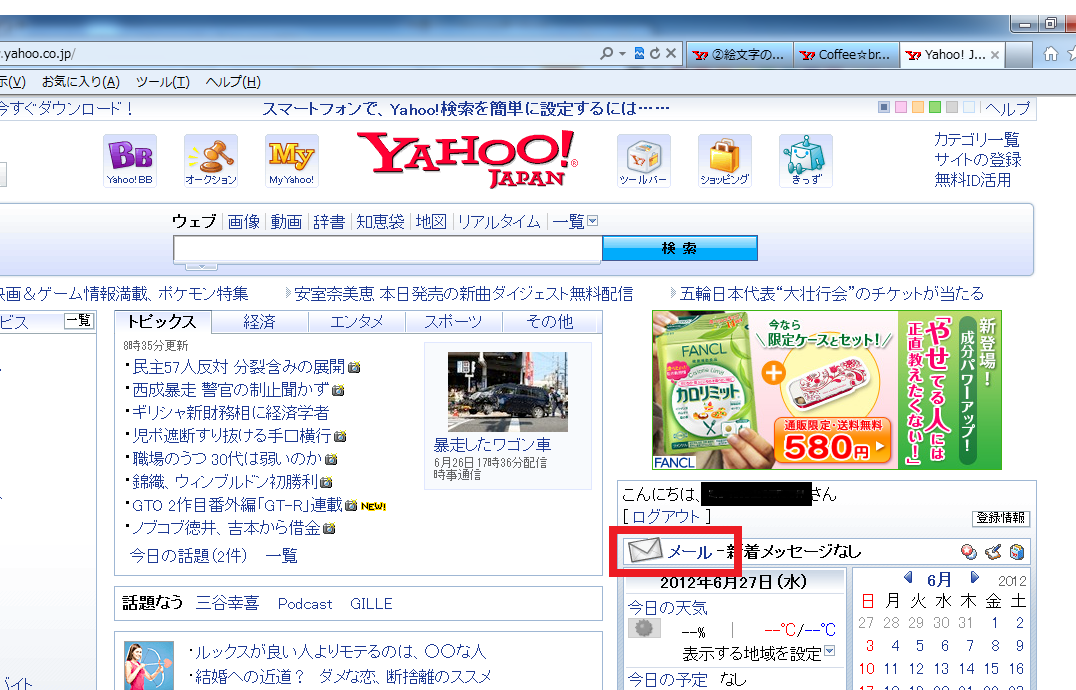This screenshot has width=1076, height=690.
Task: Switch to the ②絵文字の... browser tab
Action: point(740,55)
